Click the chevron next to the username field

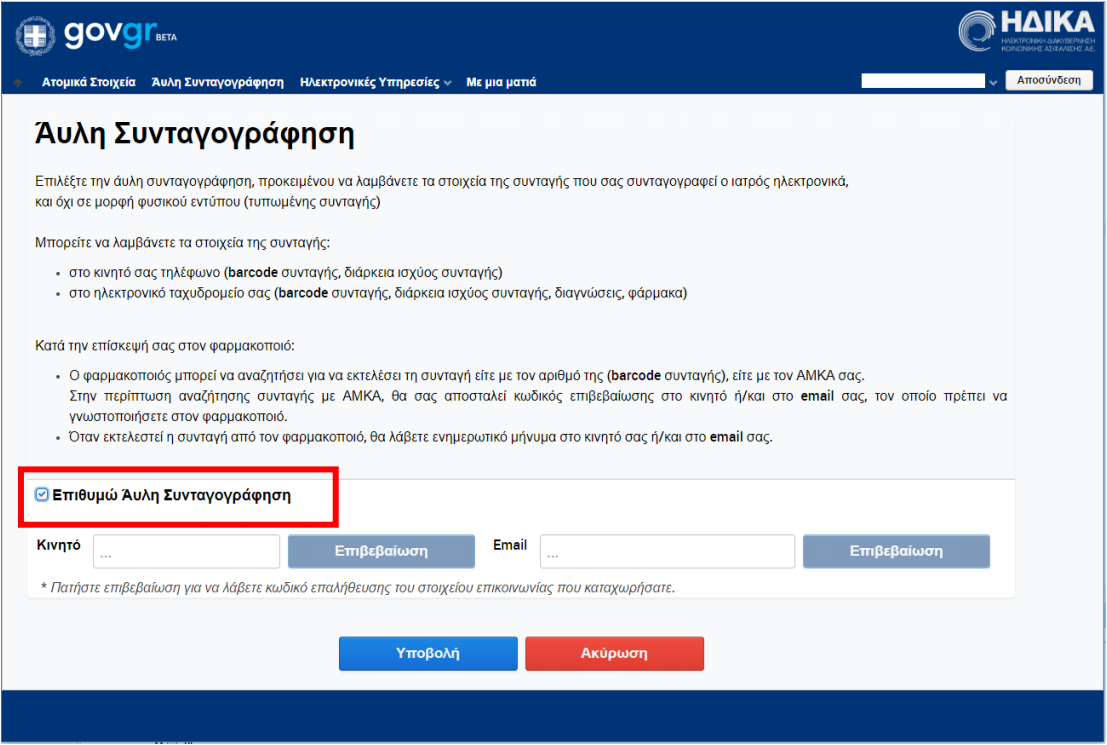(993, 83)
